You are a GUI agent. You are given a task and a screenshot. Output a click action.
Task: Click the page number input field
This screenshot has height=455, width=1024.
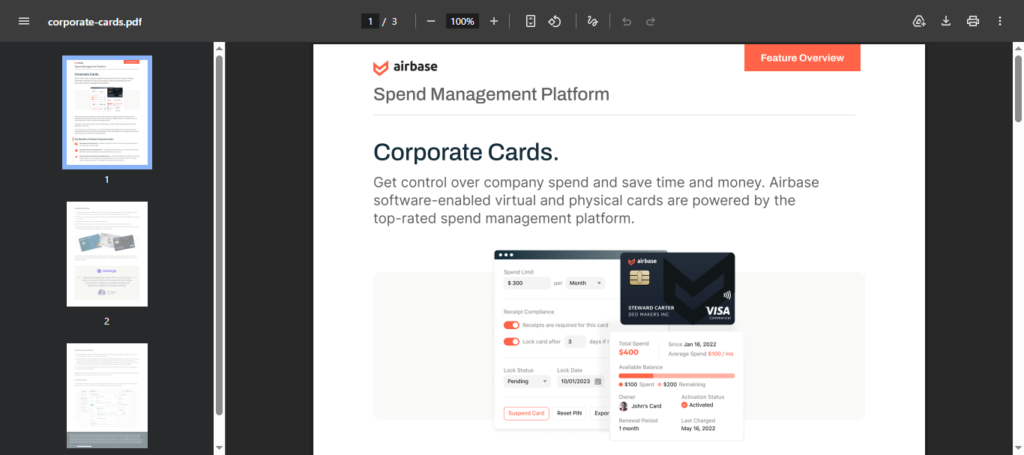tap(370, 21)
